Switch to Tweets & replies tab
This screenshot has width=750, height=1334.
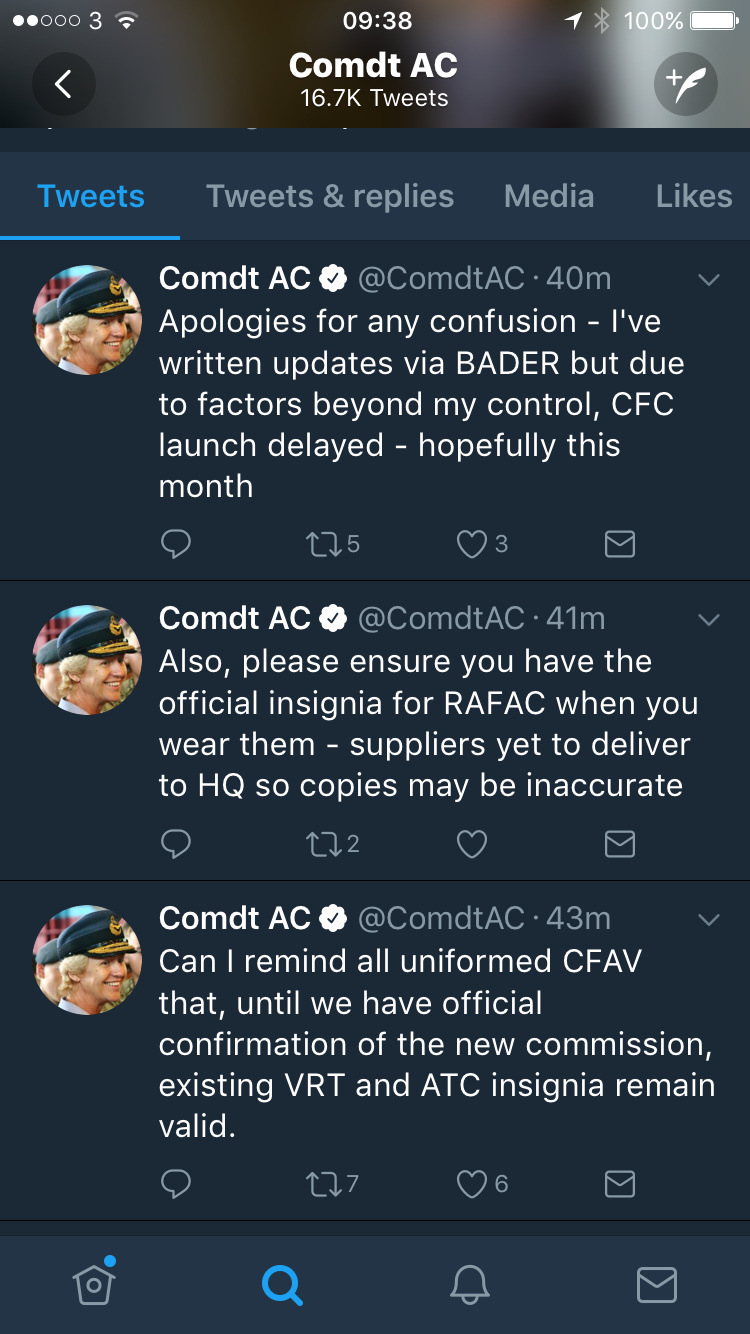pyautogui.click(x=330, y=196)
